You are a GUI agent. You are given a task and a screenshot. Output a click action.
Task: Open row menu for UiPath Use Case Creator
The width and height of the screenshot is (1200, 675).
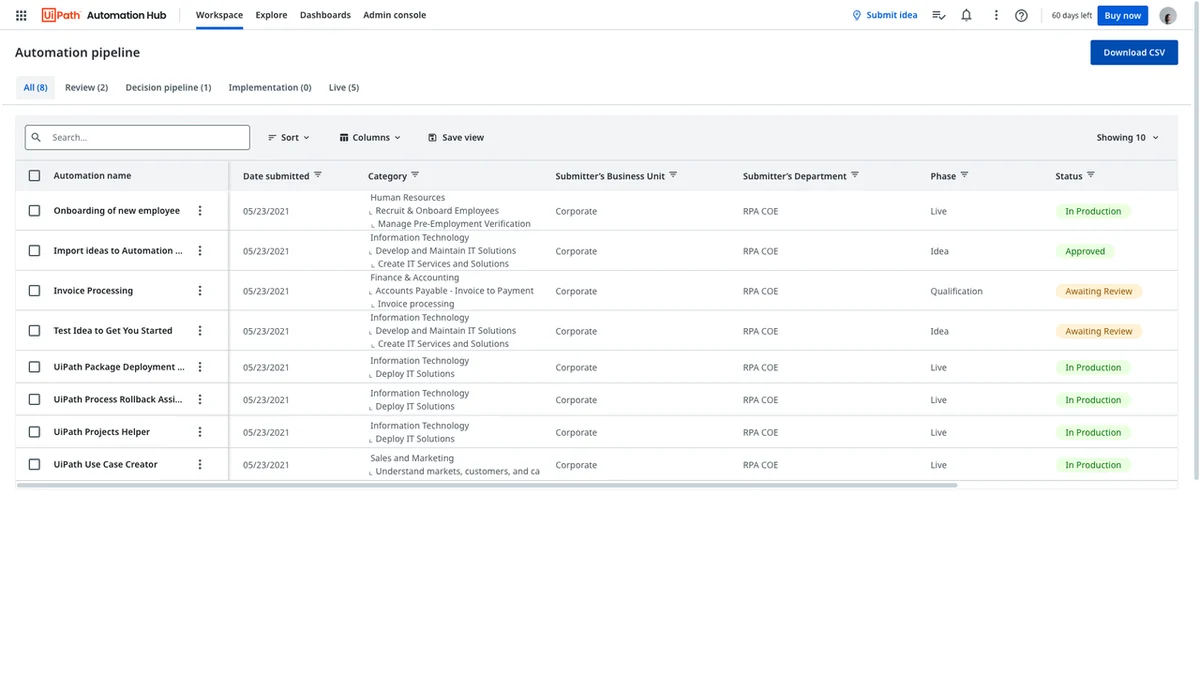coord(200,464)
